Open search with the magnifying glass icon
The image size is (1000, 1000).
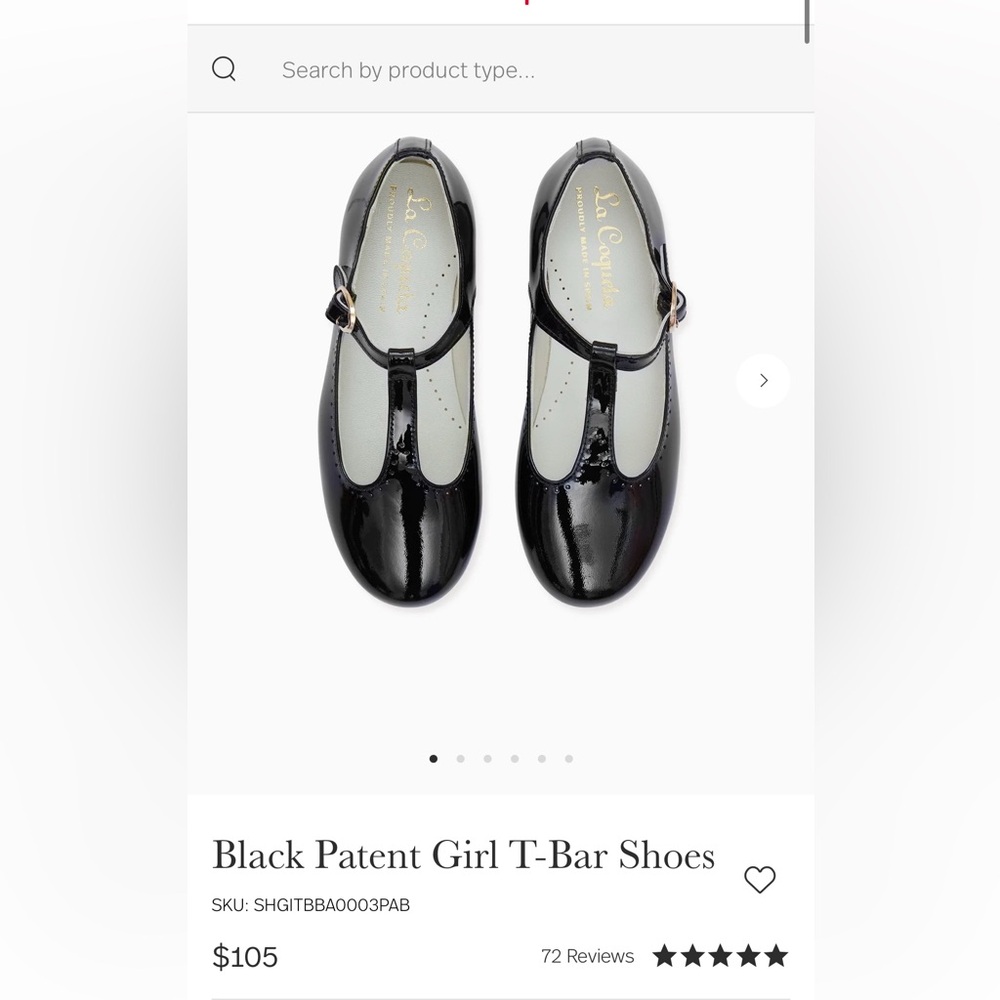point(224,68)
